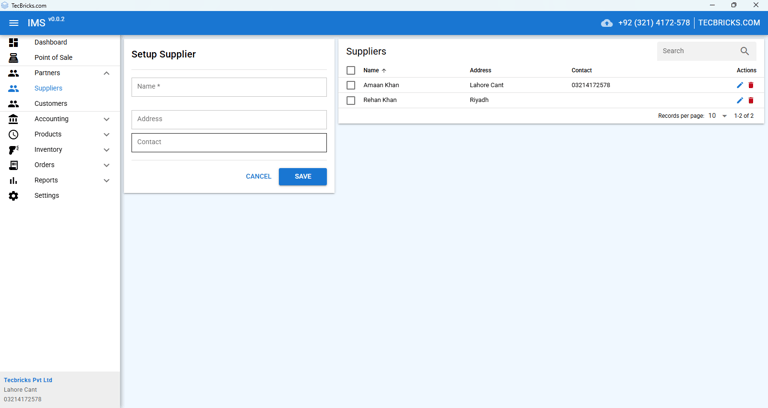Select all suppliers with header checkbox

point(351,71)
